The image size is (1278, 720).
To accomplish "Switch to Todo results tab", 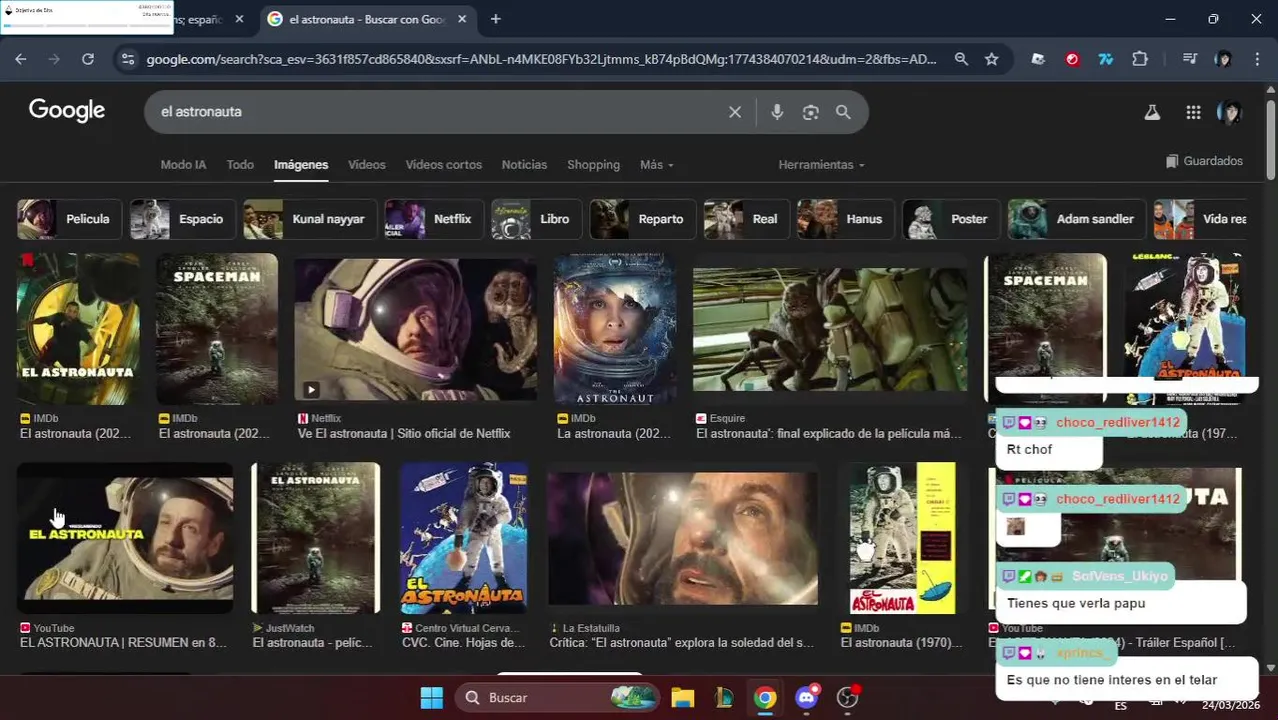I will pyautogui.click(x=240, y=165).
